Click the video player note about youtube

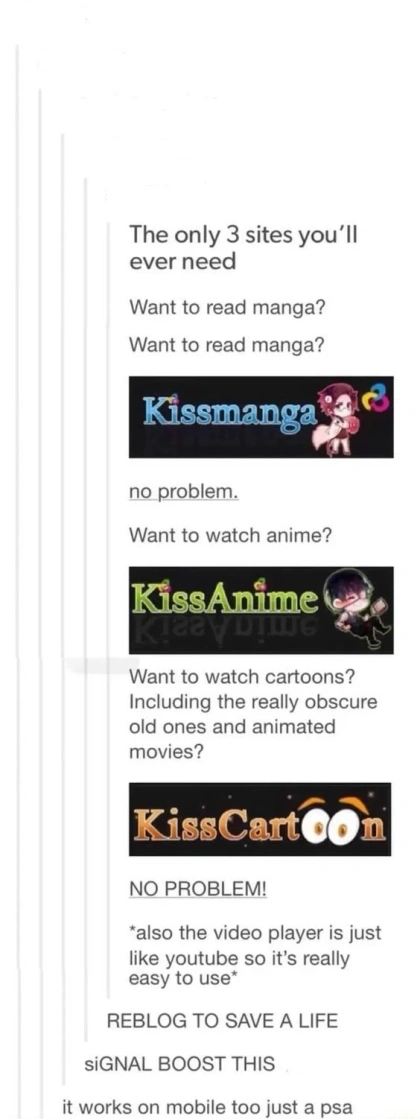pos(255,956)
